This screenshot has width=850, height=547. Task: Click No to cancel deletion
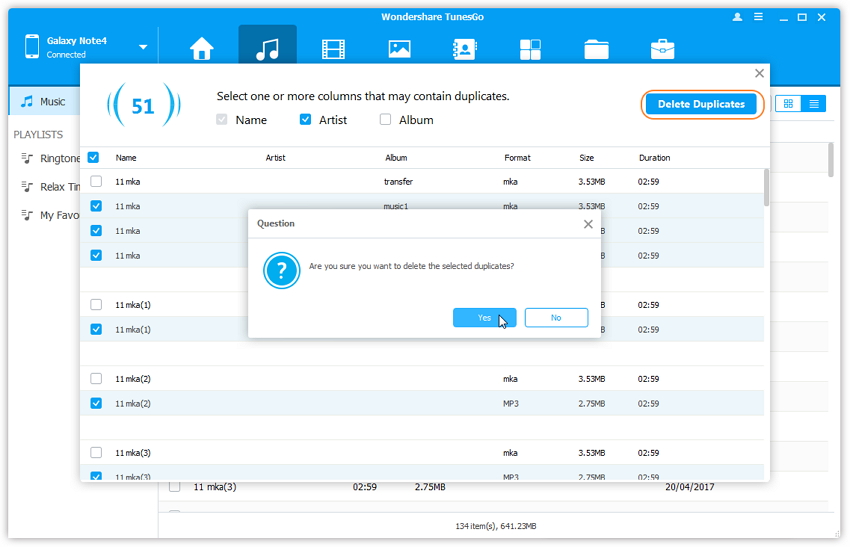556,318
